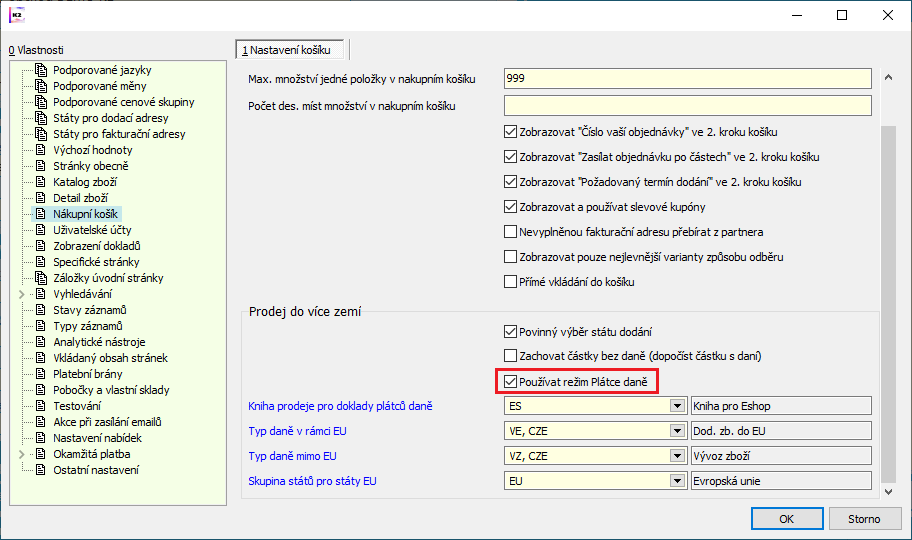This screenshot has width=912, height=540.
Task: Click the Typy záznamů document icon
Action: point(41,326)
